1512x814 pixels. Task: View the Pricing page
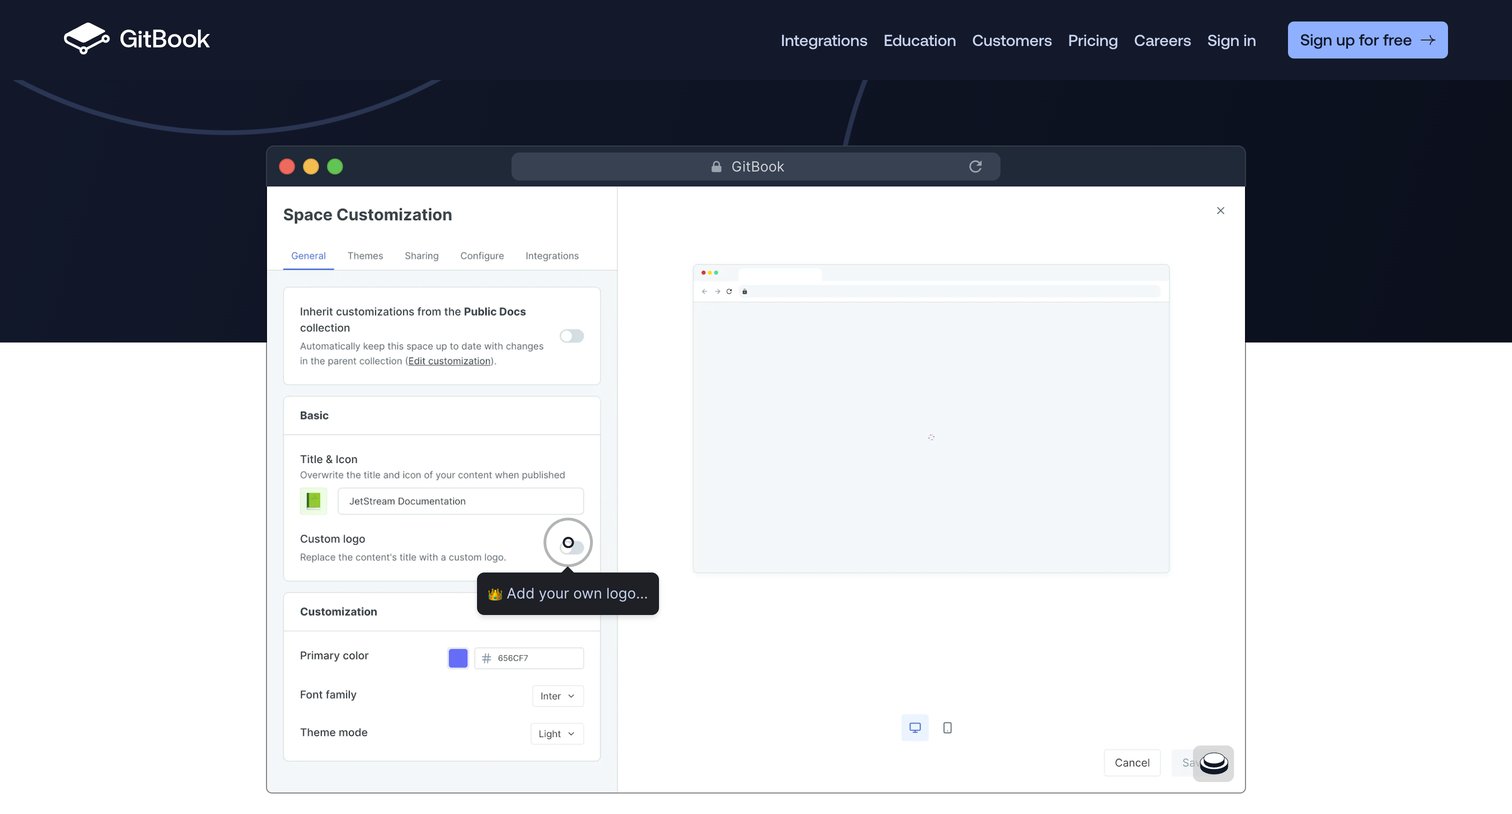1092,40
